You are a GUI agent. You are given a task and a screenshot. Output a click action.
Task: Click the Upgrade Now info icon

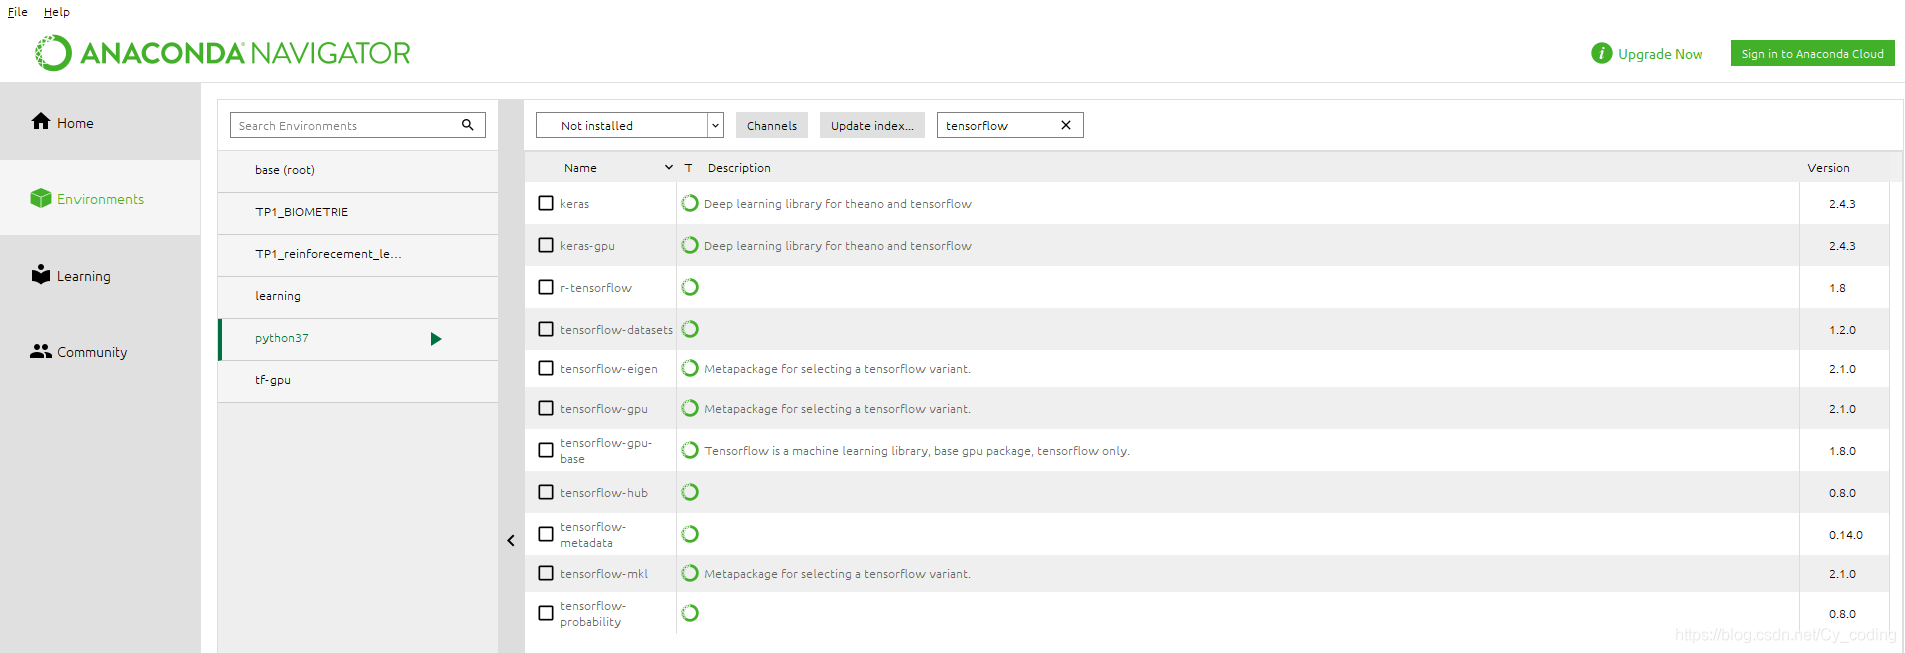tap(1602, 53)
